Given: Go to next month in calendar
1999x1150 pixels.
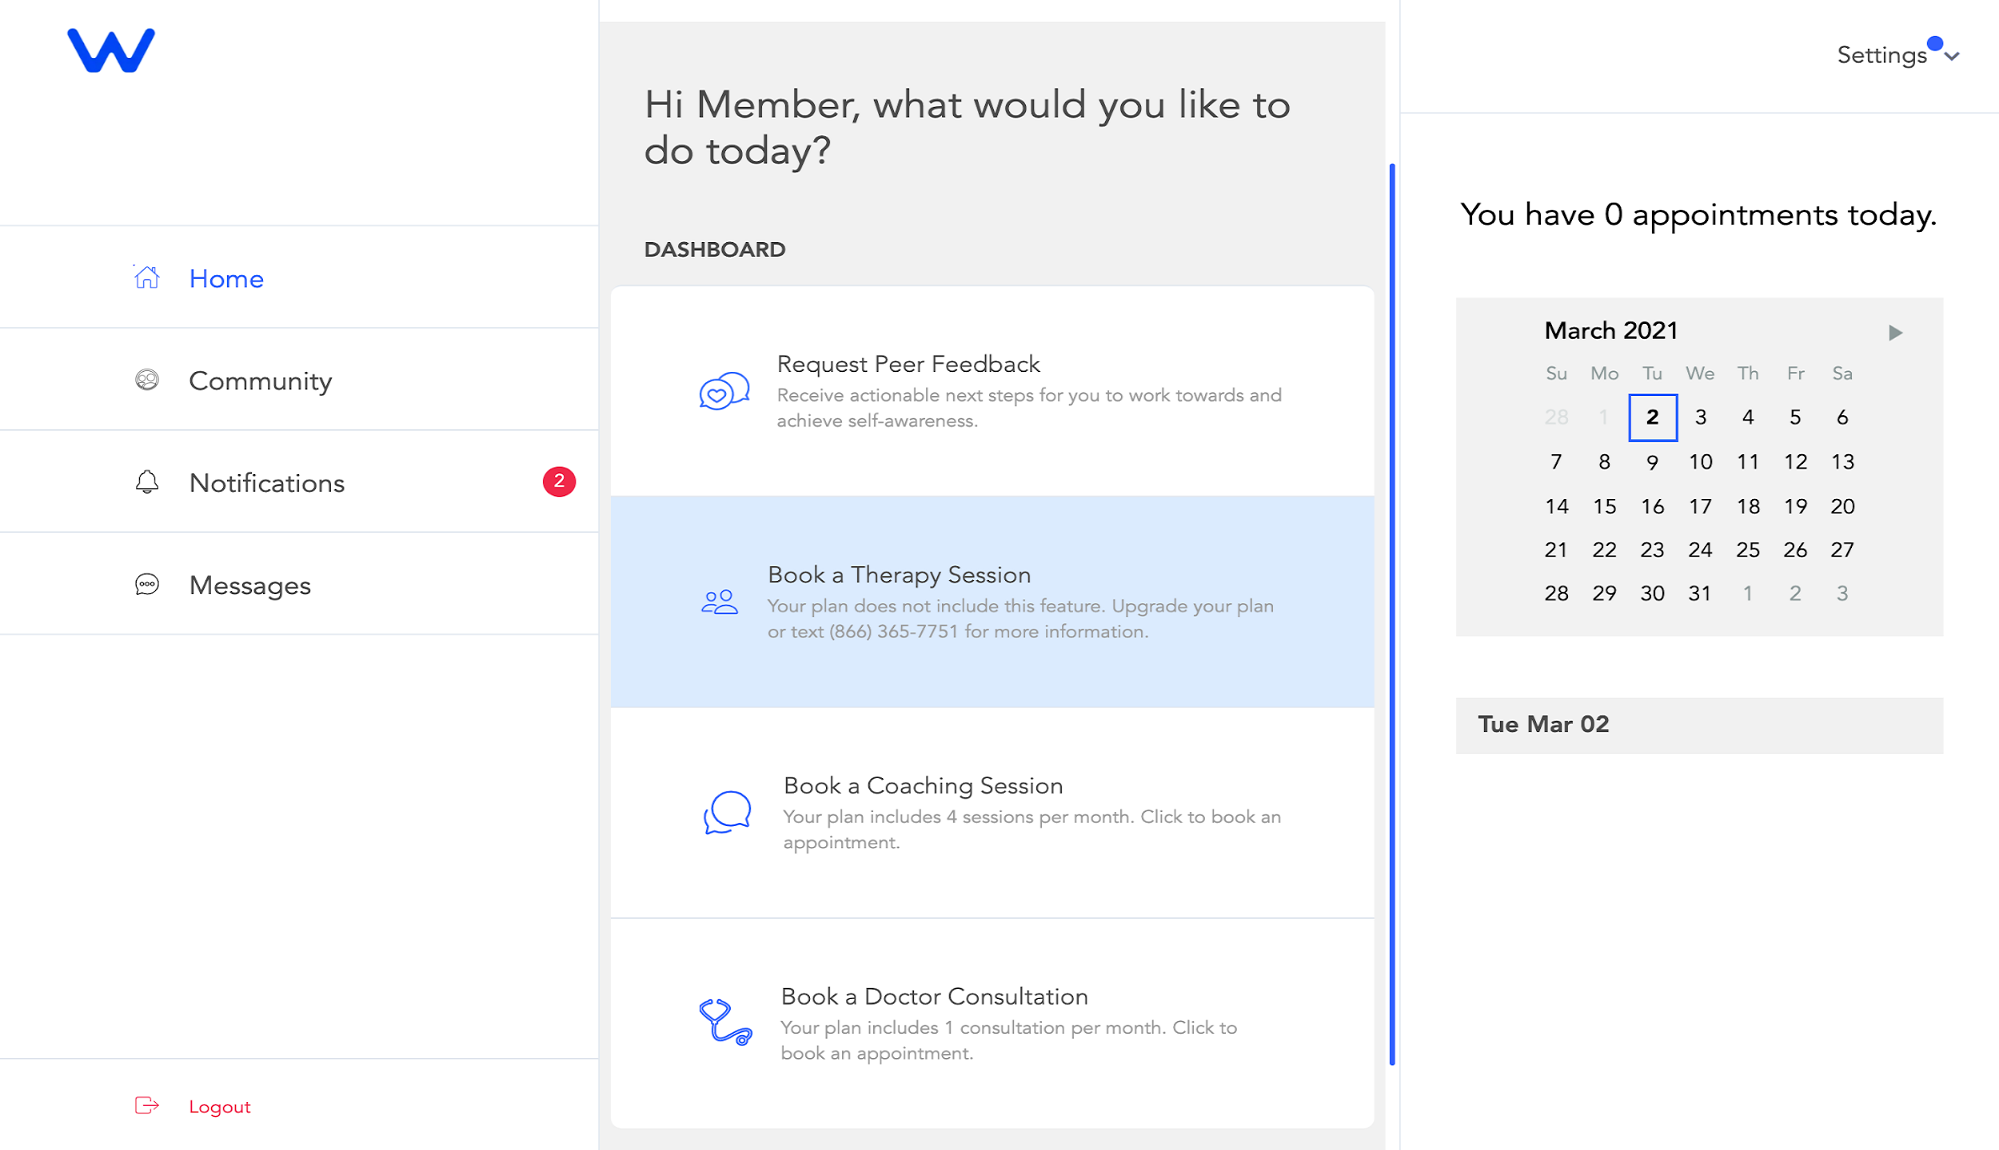Looking at the screenshot, I should (x=1895, y=332).
